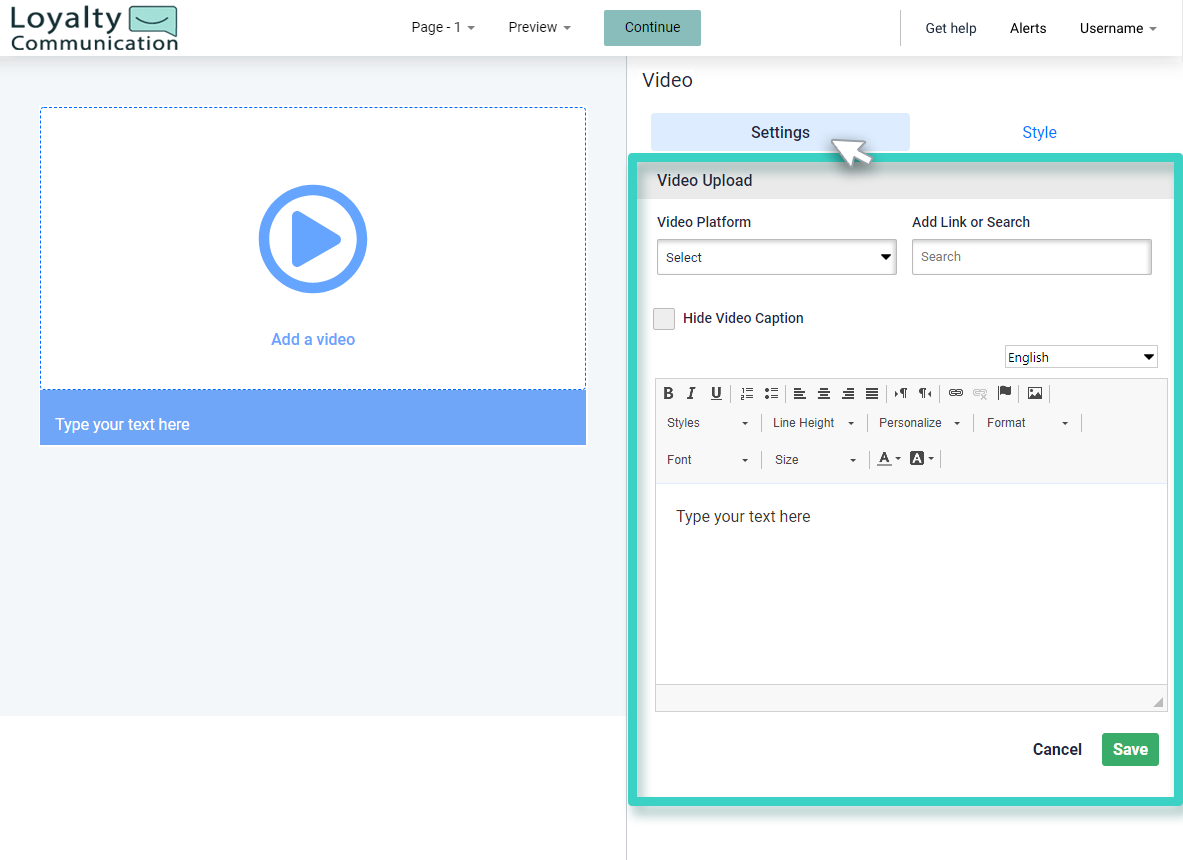
Task: Insert a link in the text editor
Action: [x=955, y=393]
